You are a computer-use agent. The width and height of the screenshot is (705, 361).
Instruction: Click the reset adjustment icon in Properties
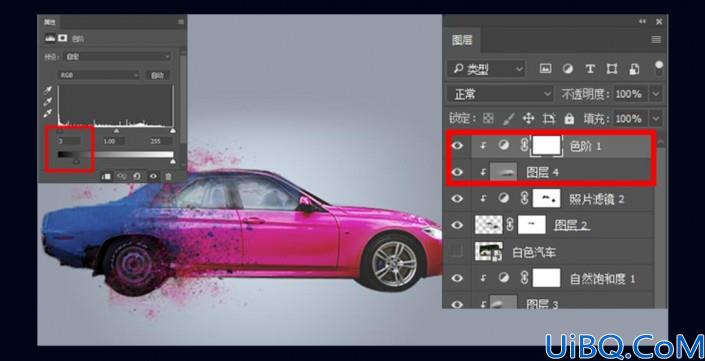[137, 176]
